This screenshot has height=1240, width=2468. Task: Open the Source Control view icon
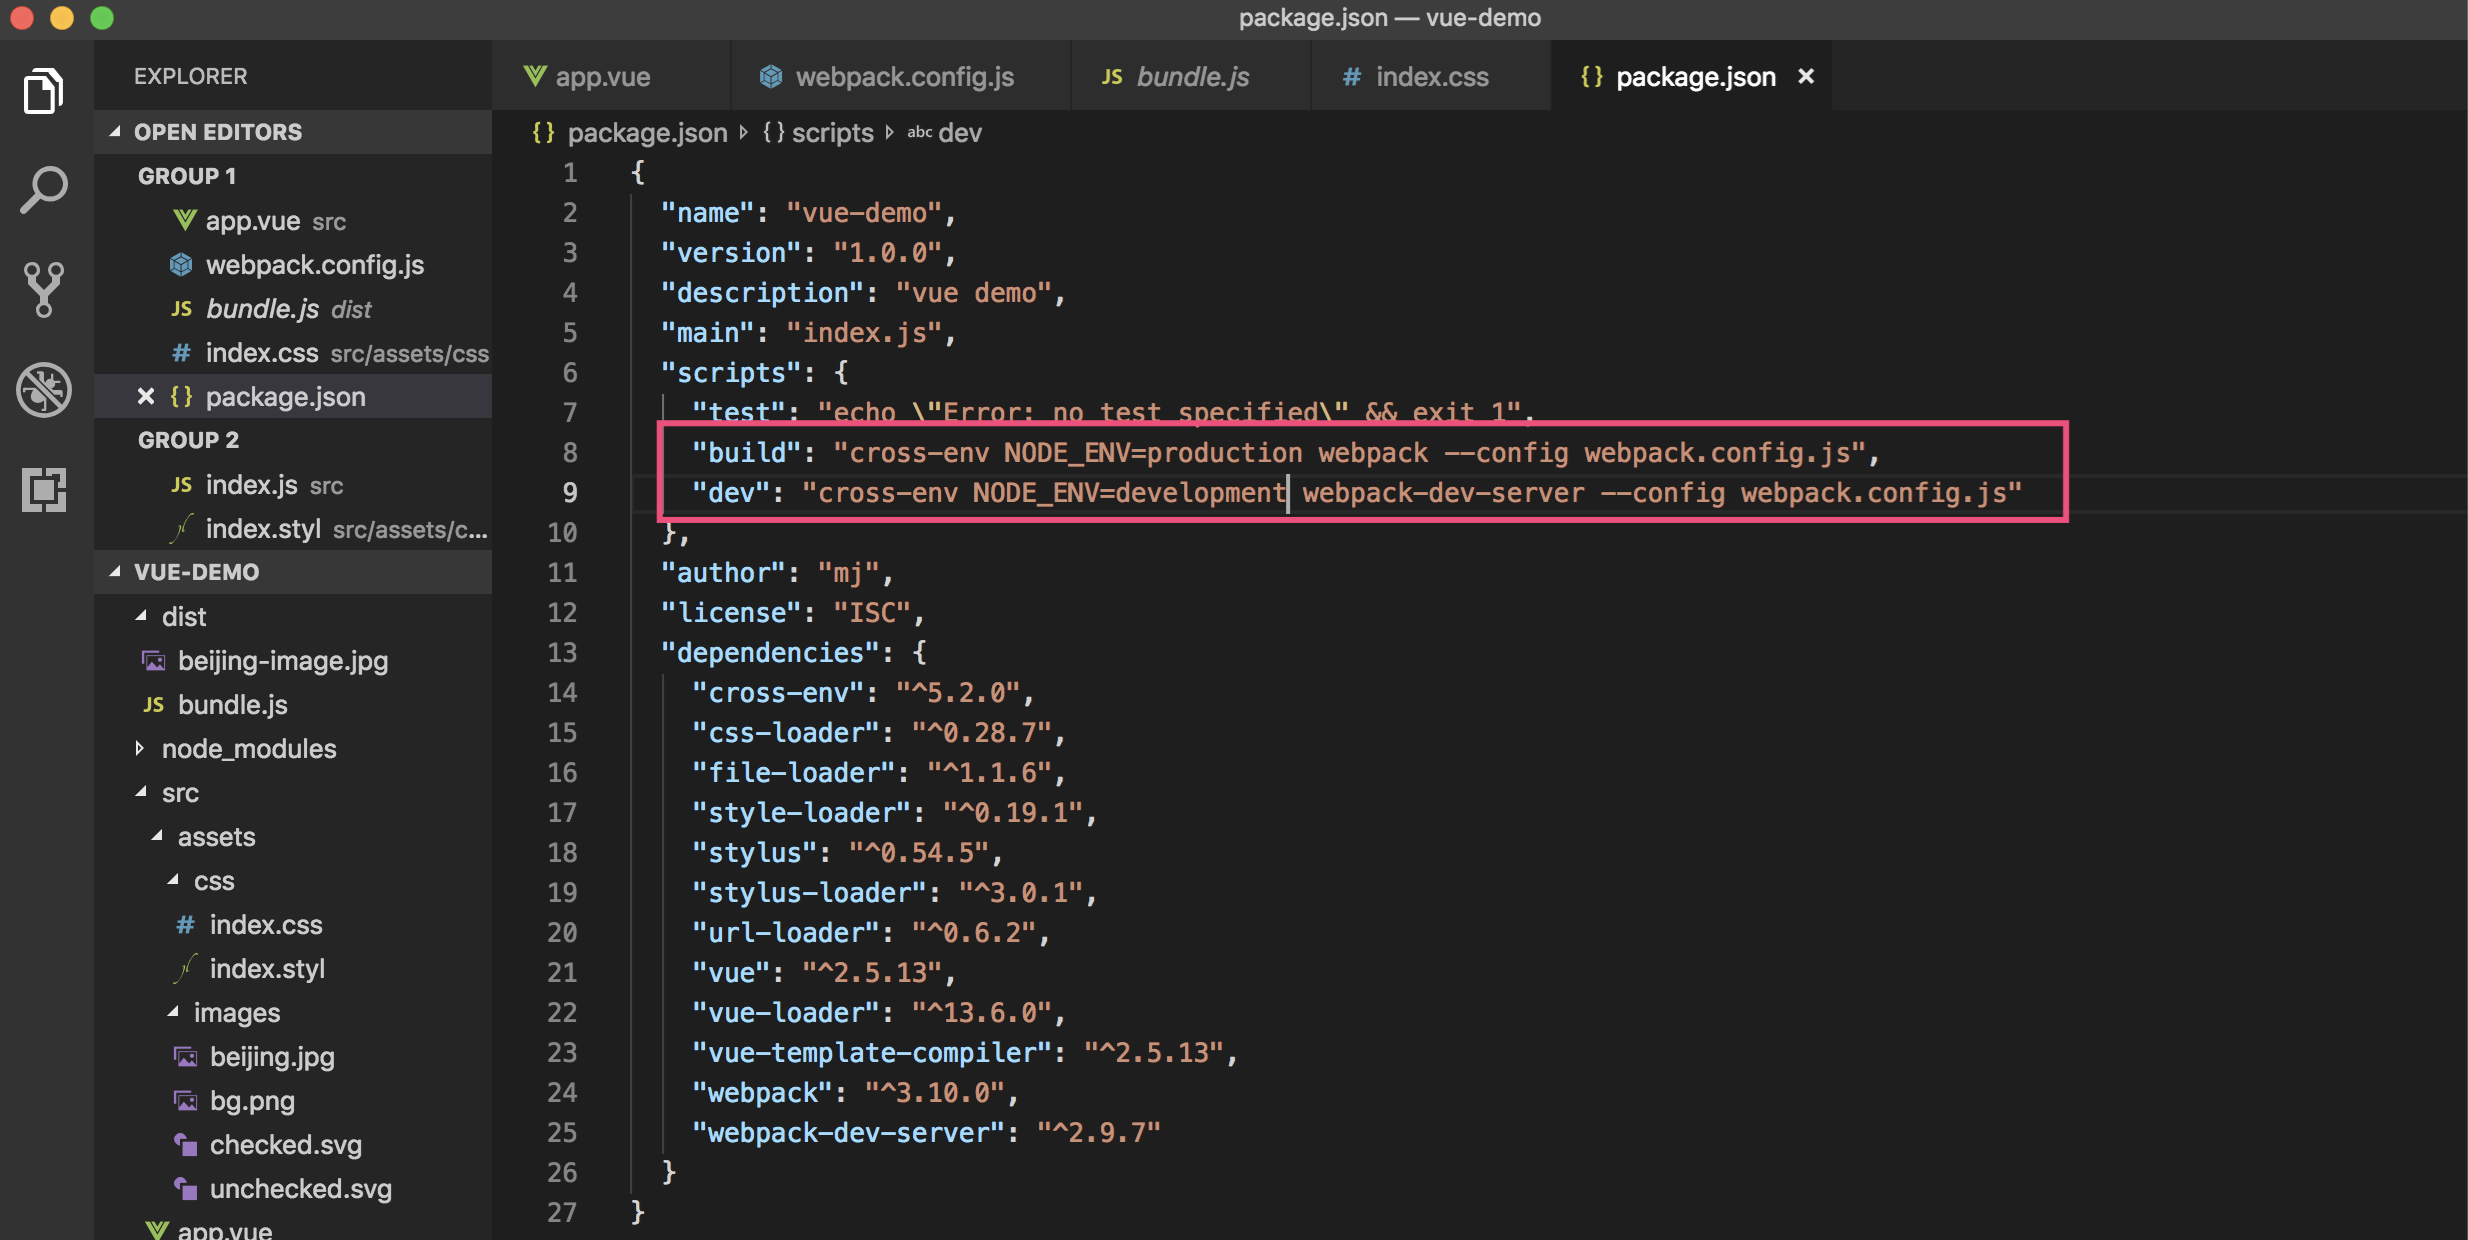43,289
